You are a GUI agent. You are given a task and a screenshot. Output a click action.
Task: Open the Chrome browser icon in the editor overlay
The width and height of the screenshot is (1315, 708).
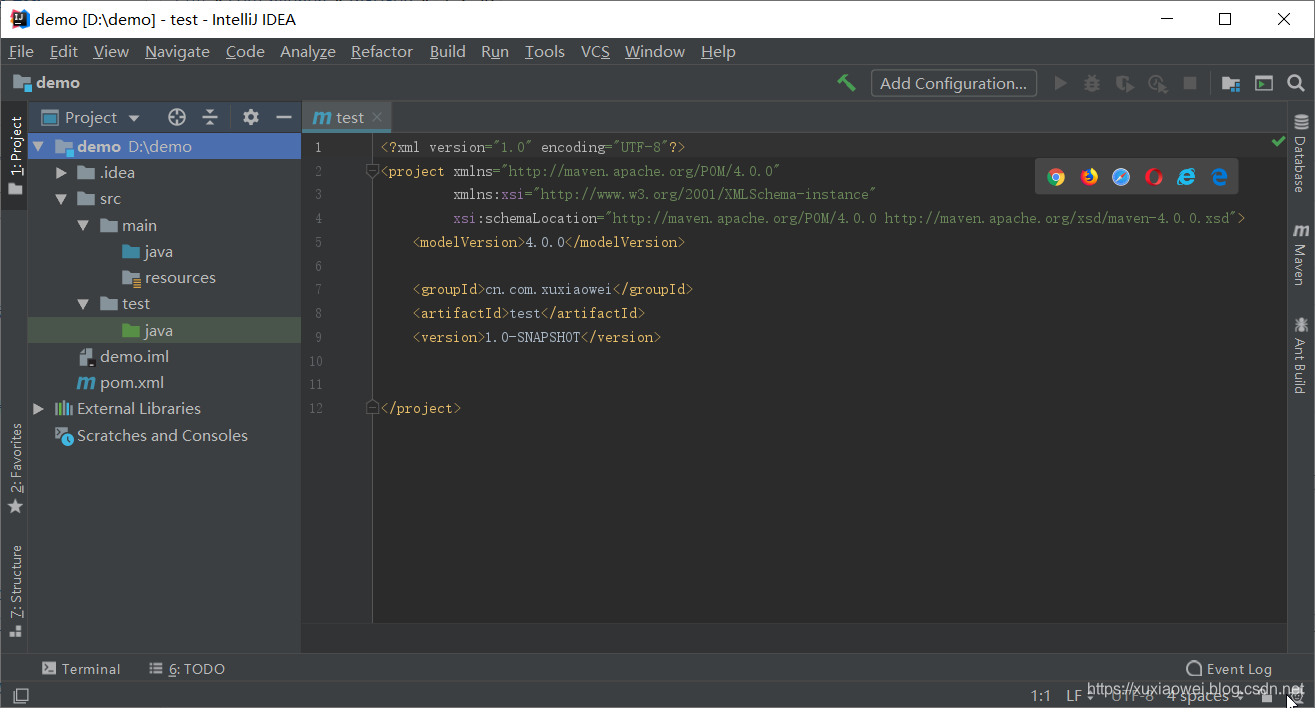[x=1056, y=176]
